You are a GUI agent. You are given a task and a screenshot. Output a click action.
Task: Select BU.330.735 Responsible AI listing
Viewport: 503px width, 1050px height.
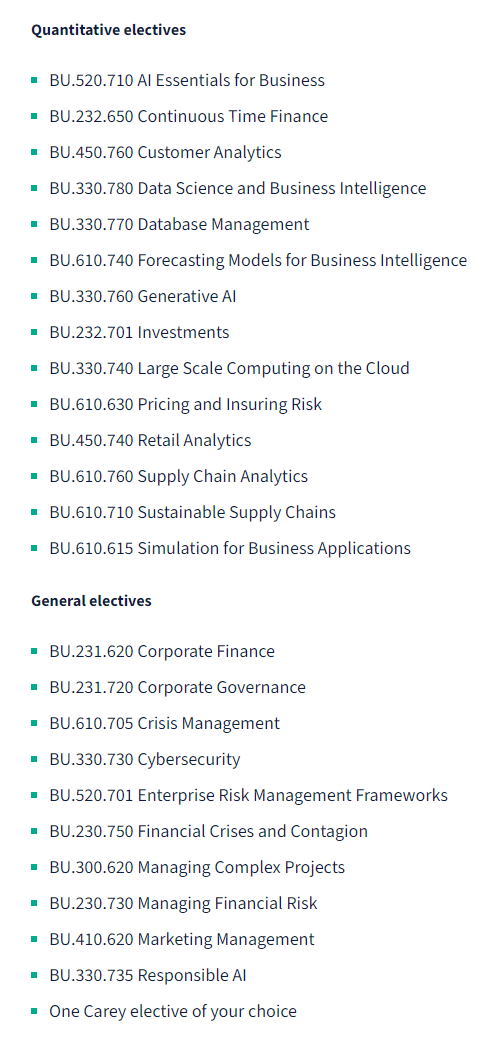click(148, 976)
